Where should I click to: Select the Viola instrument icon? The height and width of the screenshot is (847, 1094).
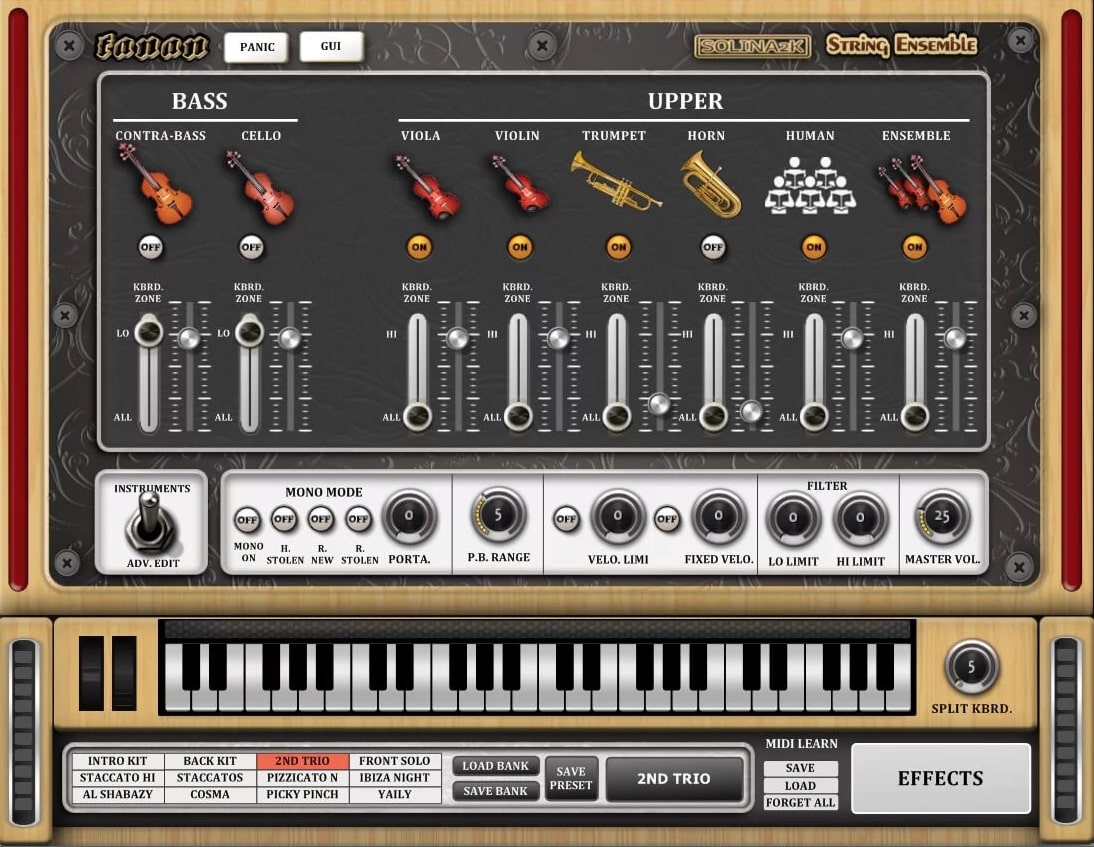427,185
